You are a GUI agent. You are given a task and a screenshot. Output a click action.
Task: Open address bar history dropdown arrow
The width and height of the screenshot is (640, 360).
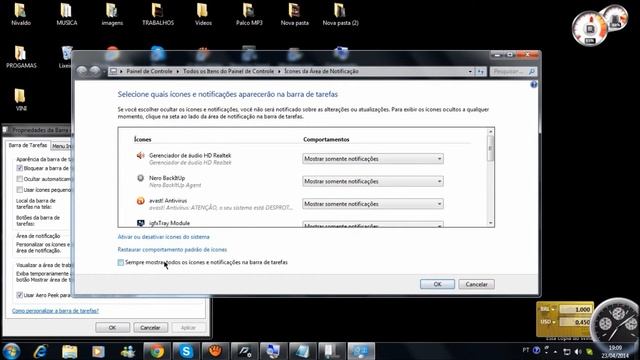tap(470, 71)
